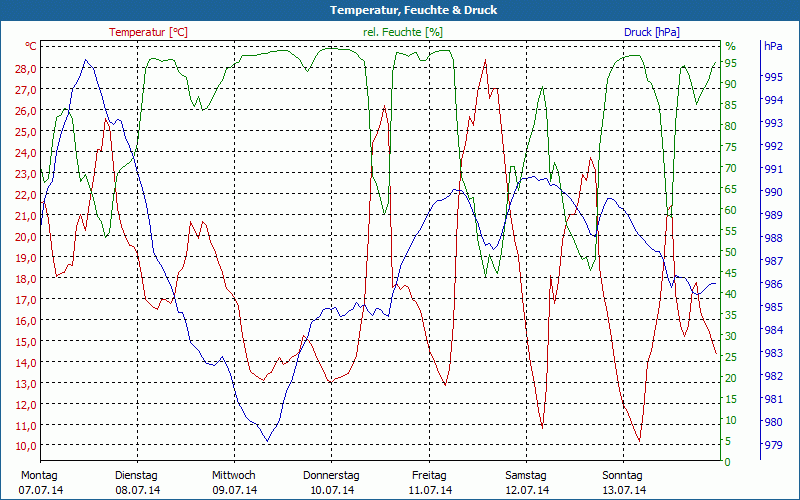Click the 'Mittwoch' day label
The width and height of the screenshot is (800, 500).
(234, 475)
